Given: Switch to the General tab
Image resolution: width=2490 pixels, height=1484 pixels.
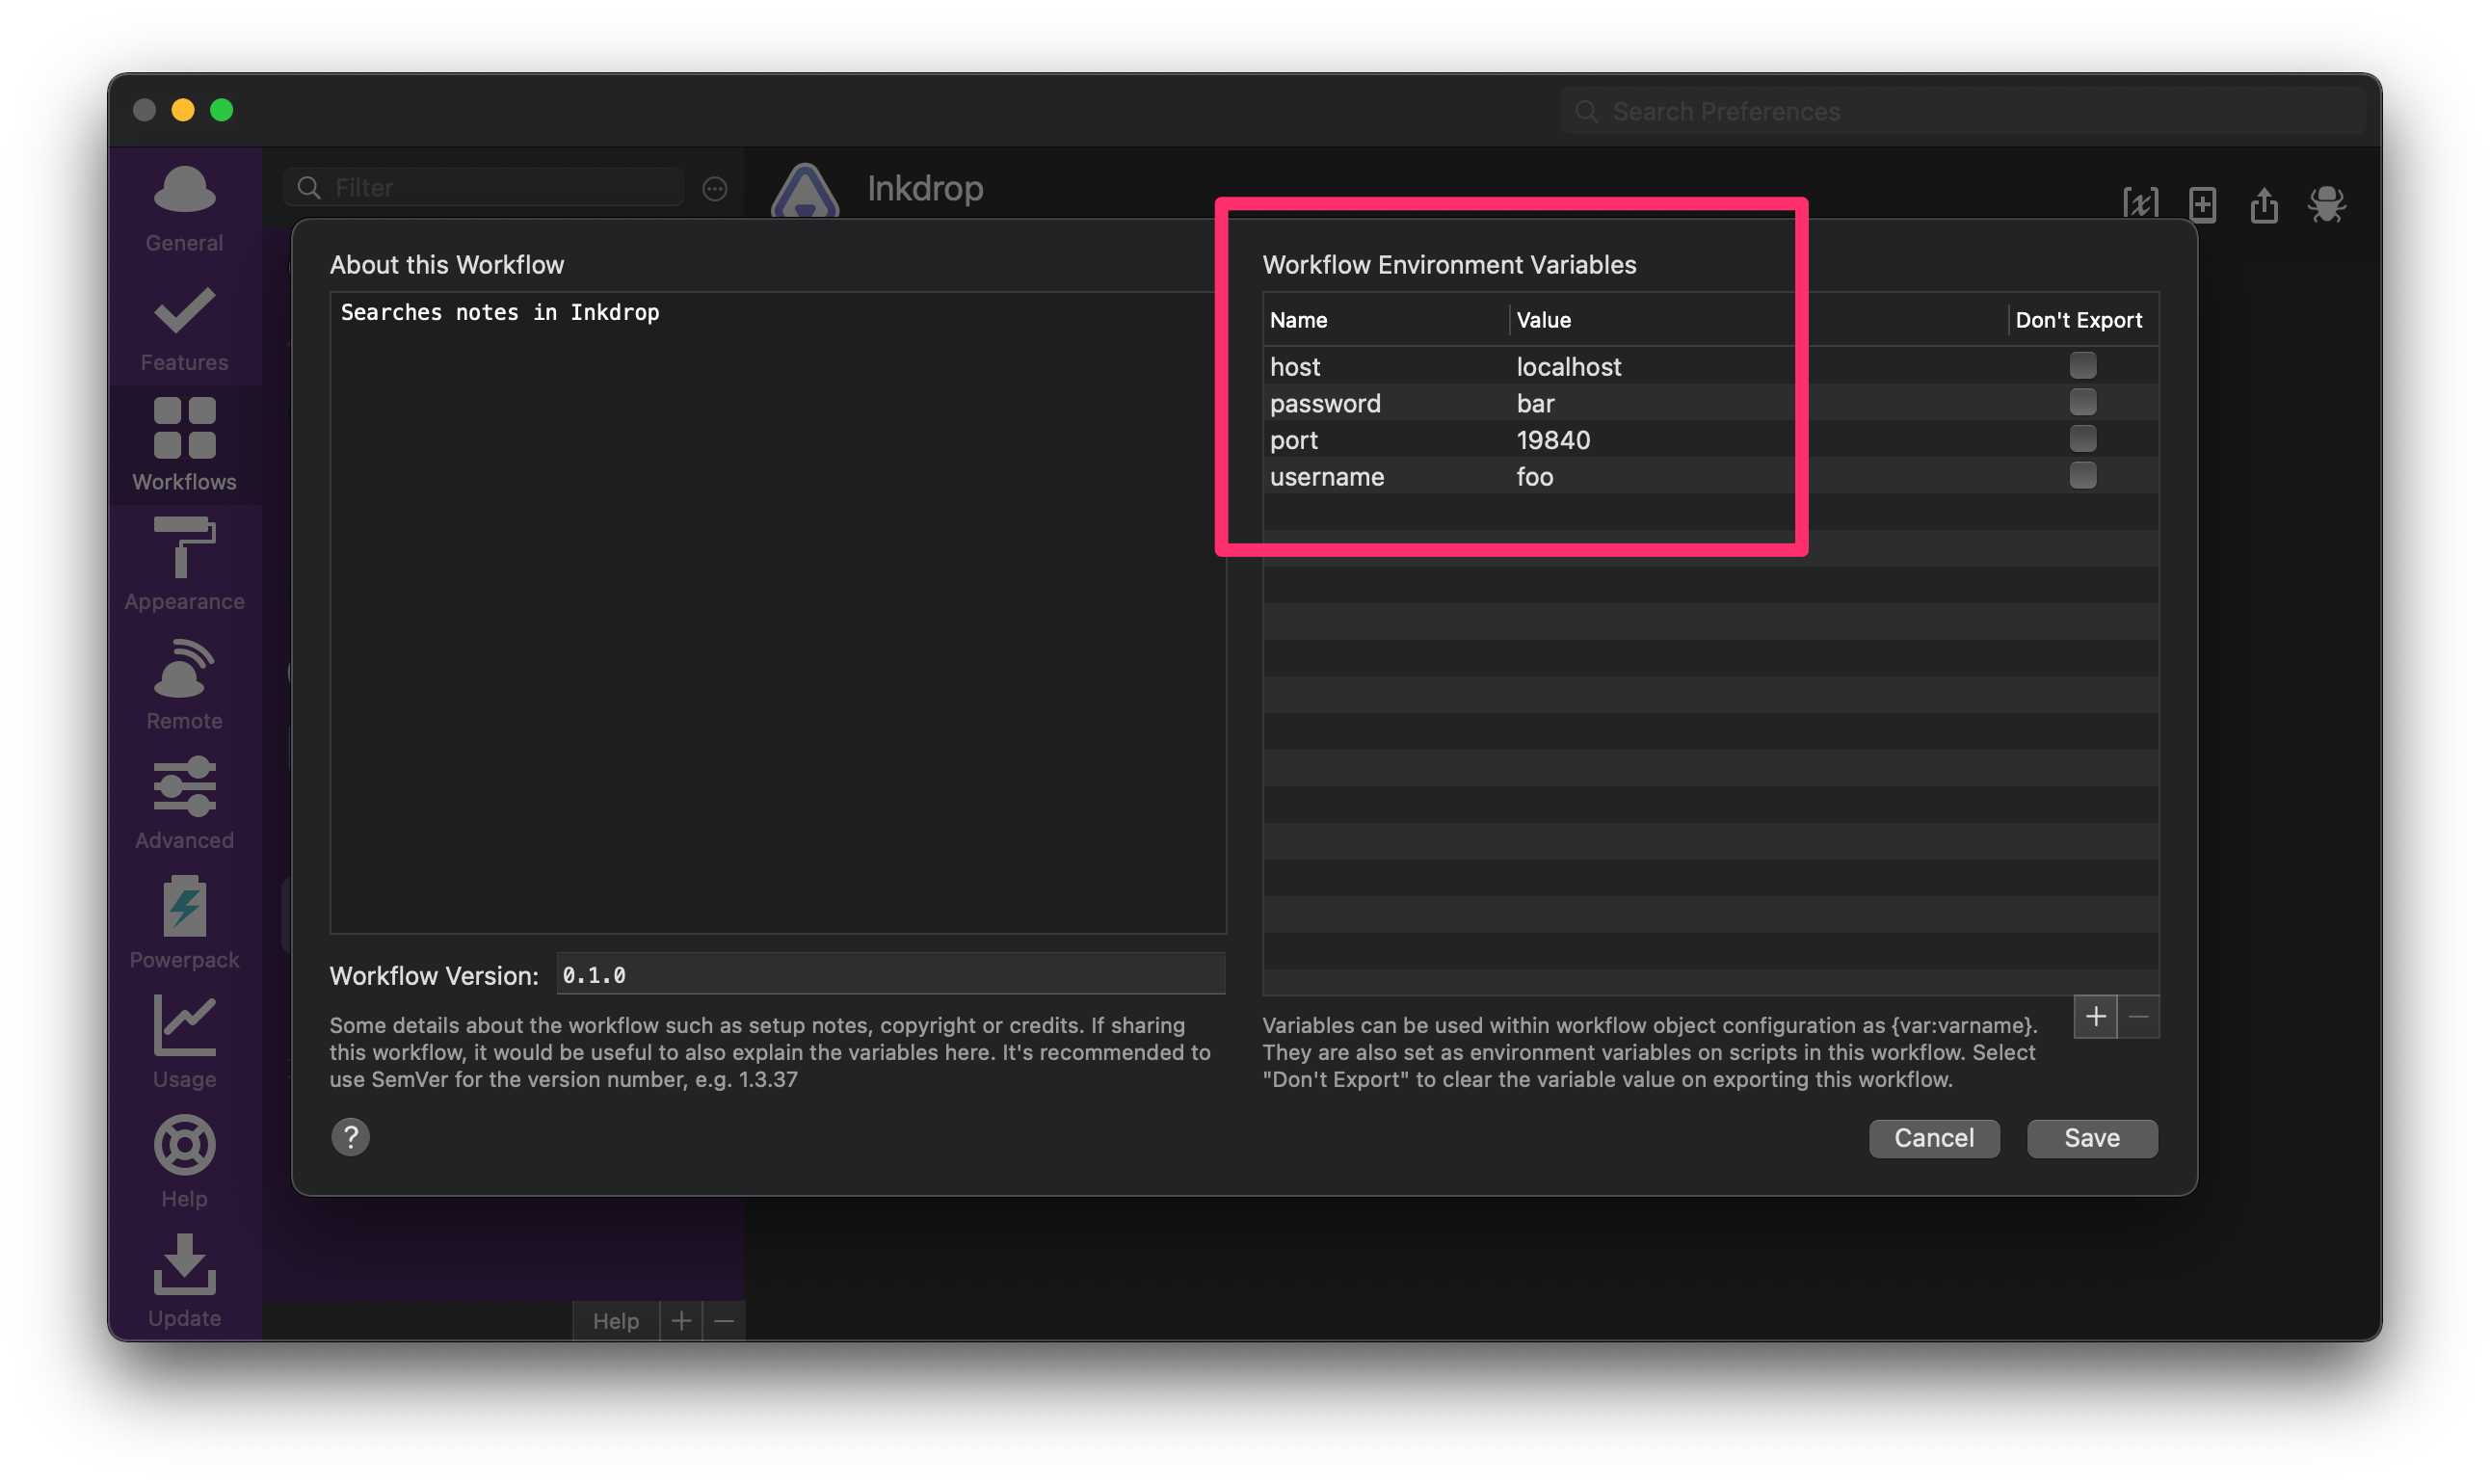Looking at the screenshot, I should pyautogui.click(x=184, y=207).
